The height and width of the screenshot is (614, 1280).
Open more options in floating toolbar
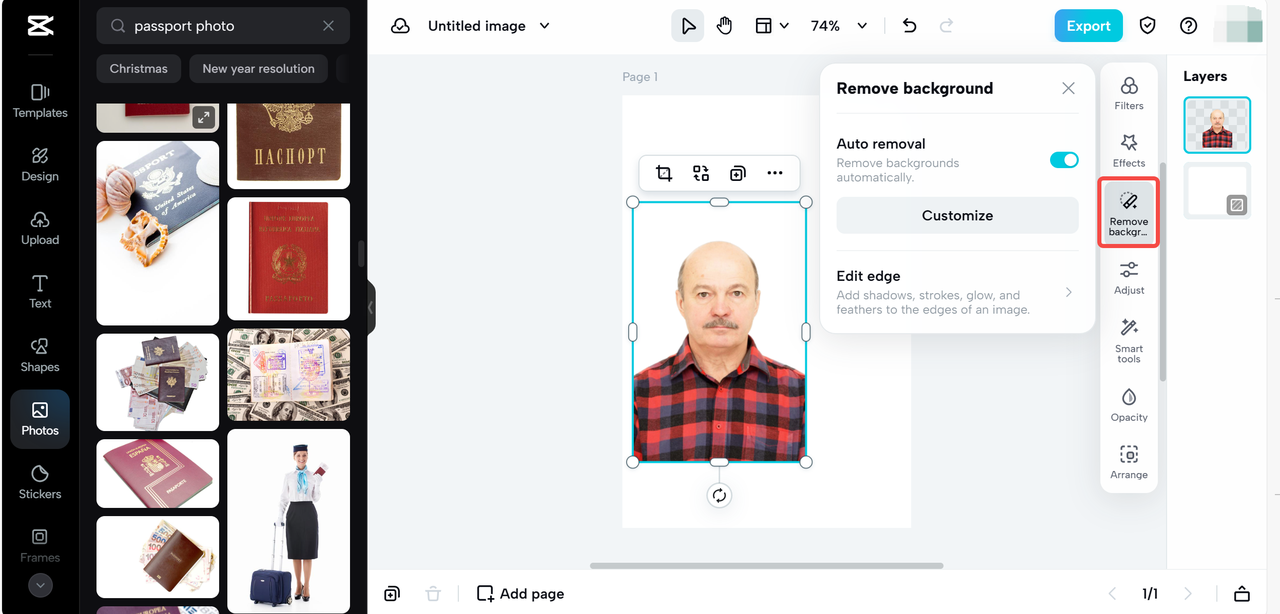point(775,173)
